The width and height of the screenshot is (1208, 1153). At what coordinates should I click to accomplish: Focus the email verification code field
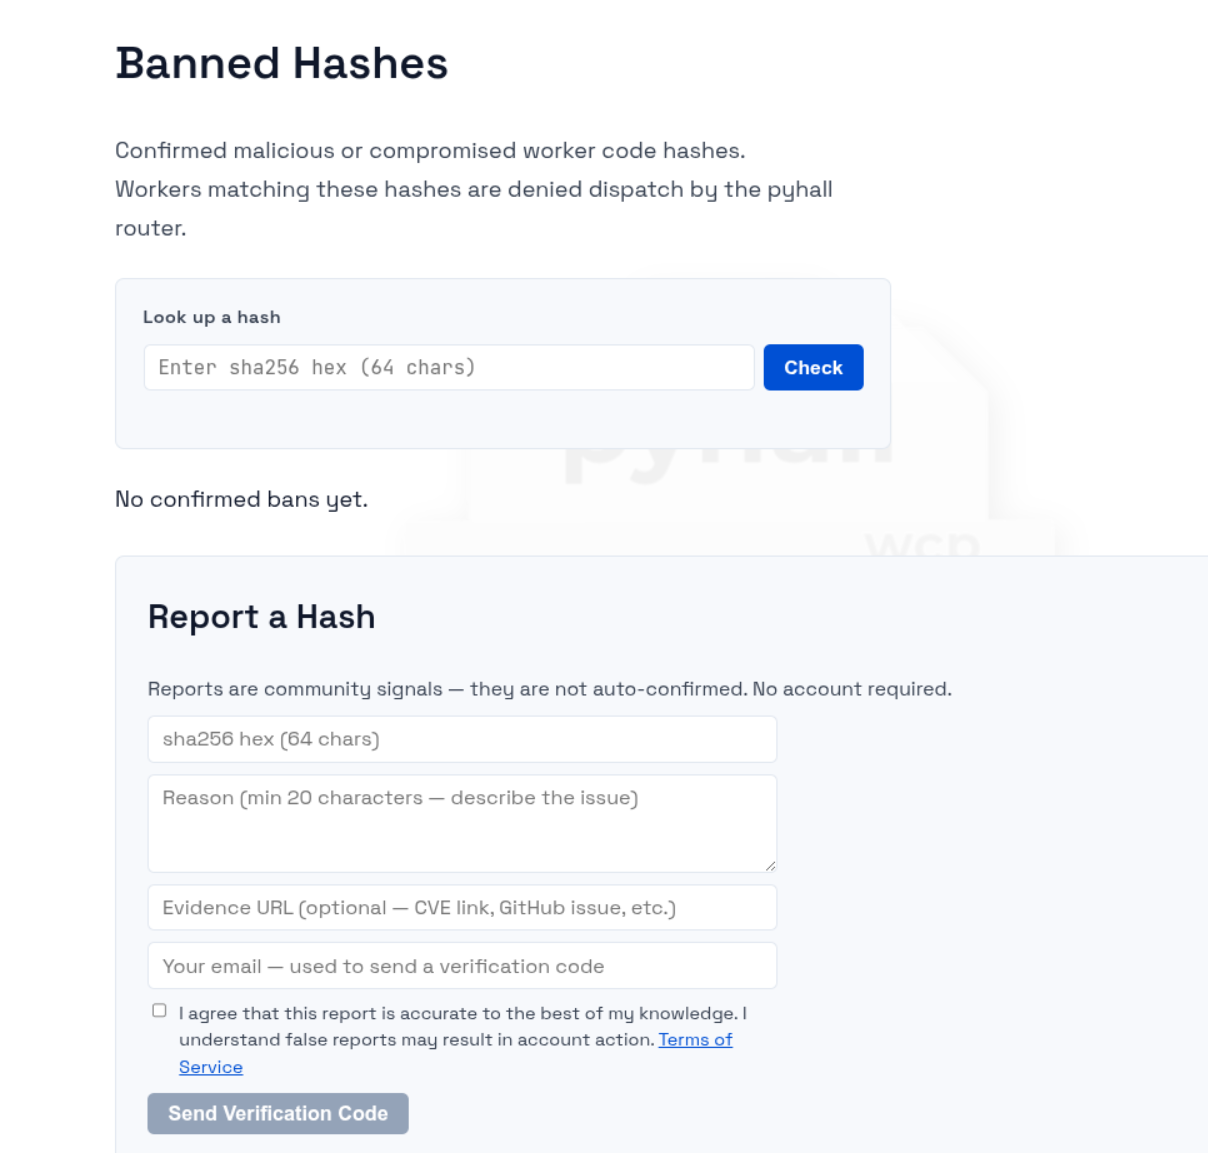click(x=462, y=965)
